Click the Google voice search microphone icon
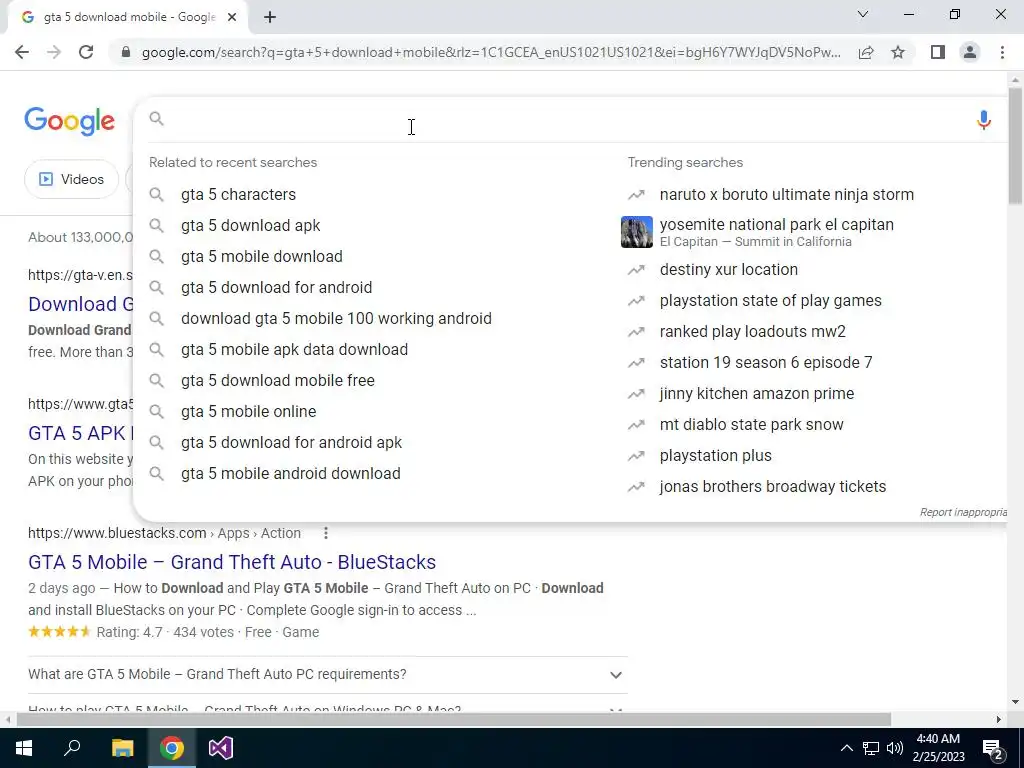This screenshot has height=768, width=1024. 984,120
